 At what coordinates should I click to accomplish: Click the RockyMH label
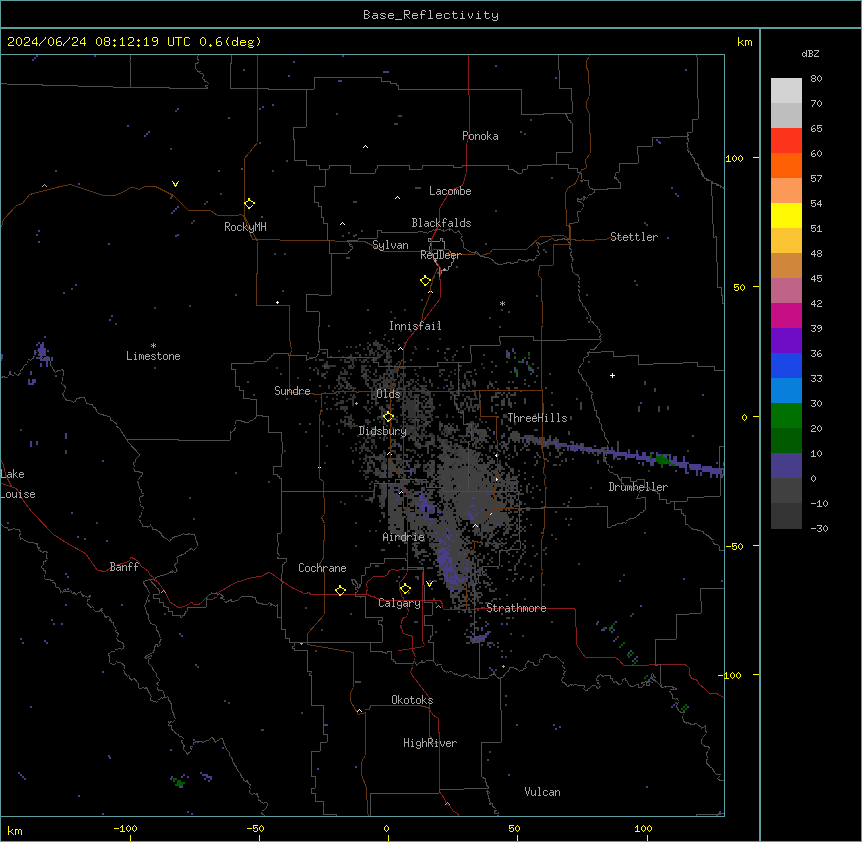click(x=245, y=227)
